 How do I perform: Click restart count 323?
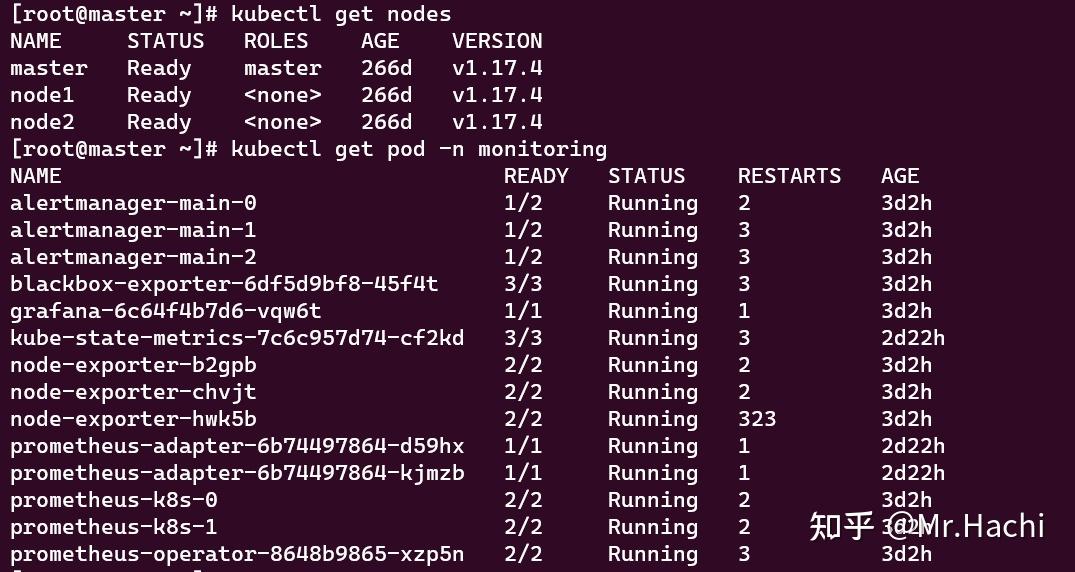pyautogui.click(x=757, y=419)
